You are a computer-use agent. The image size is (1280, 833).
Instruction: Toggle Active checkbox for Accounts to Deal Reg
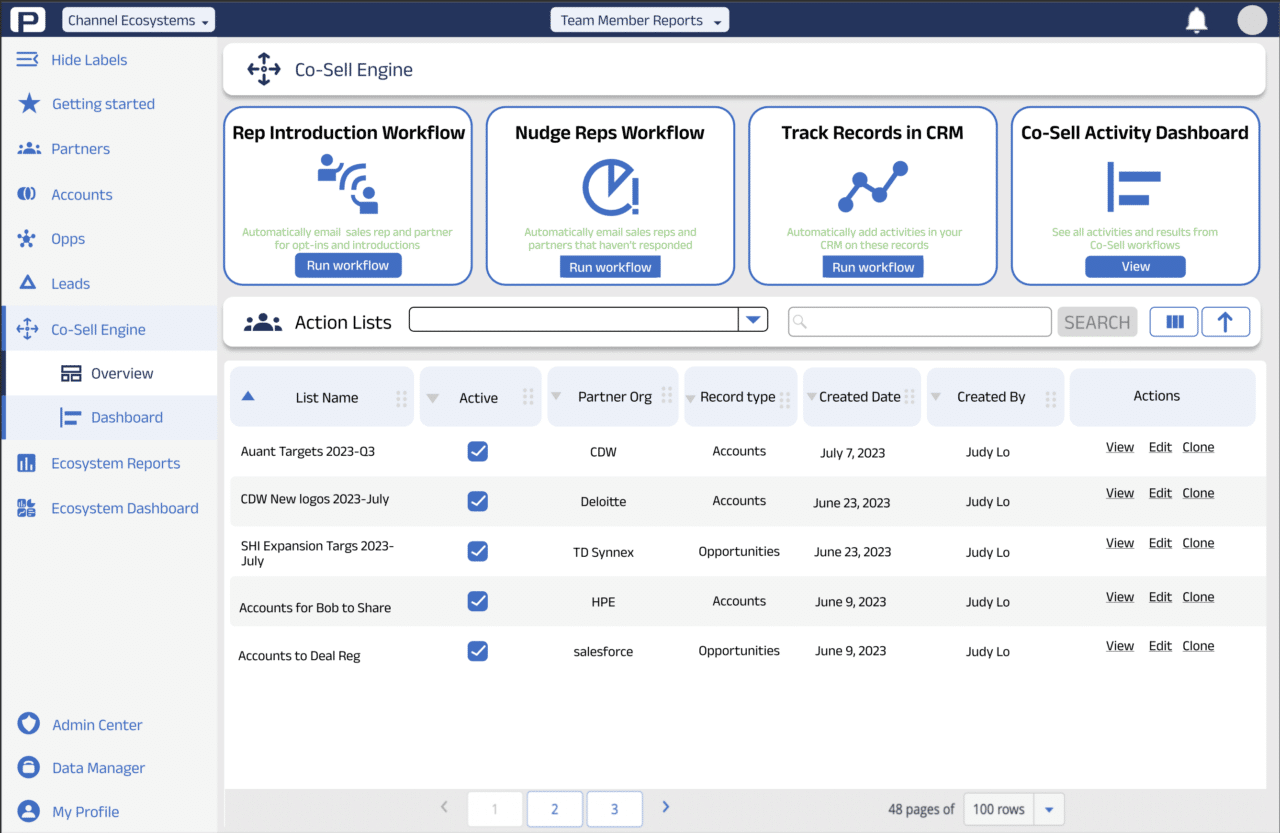pos(478,651)
